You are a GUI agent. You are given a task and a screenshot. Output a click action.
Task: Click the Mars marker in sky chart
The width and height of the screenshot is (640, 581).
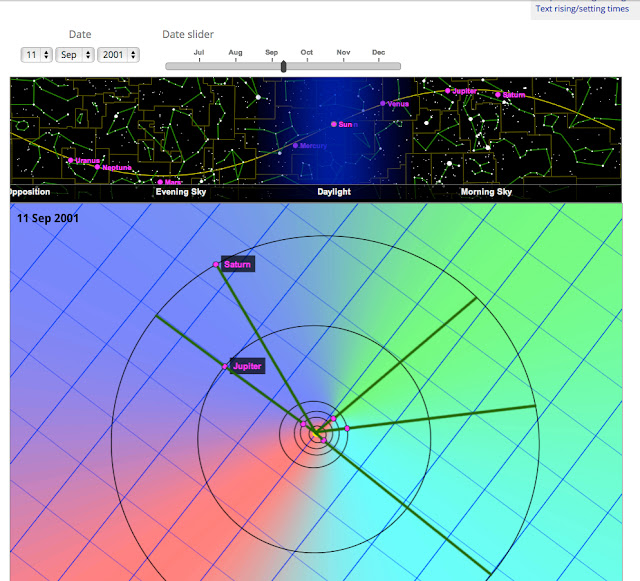(160, 182)
